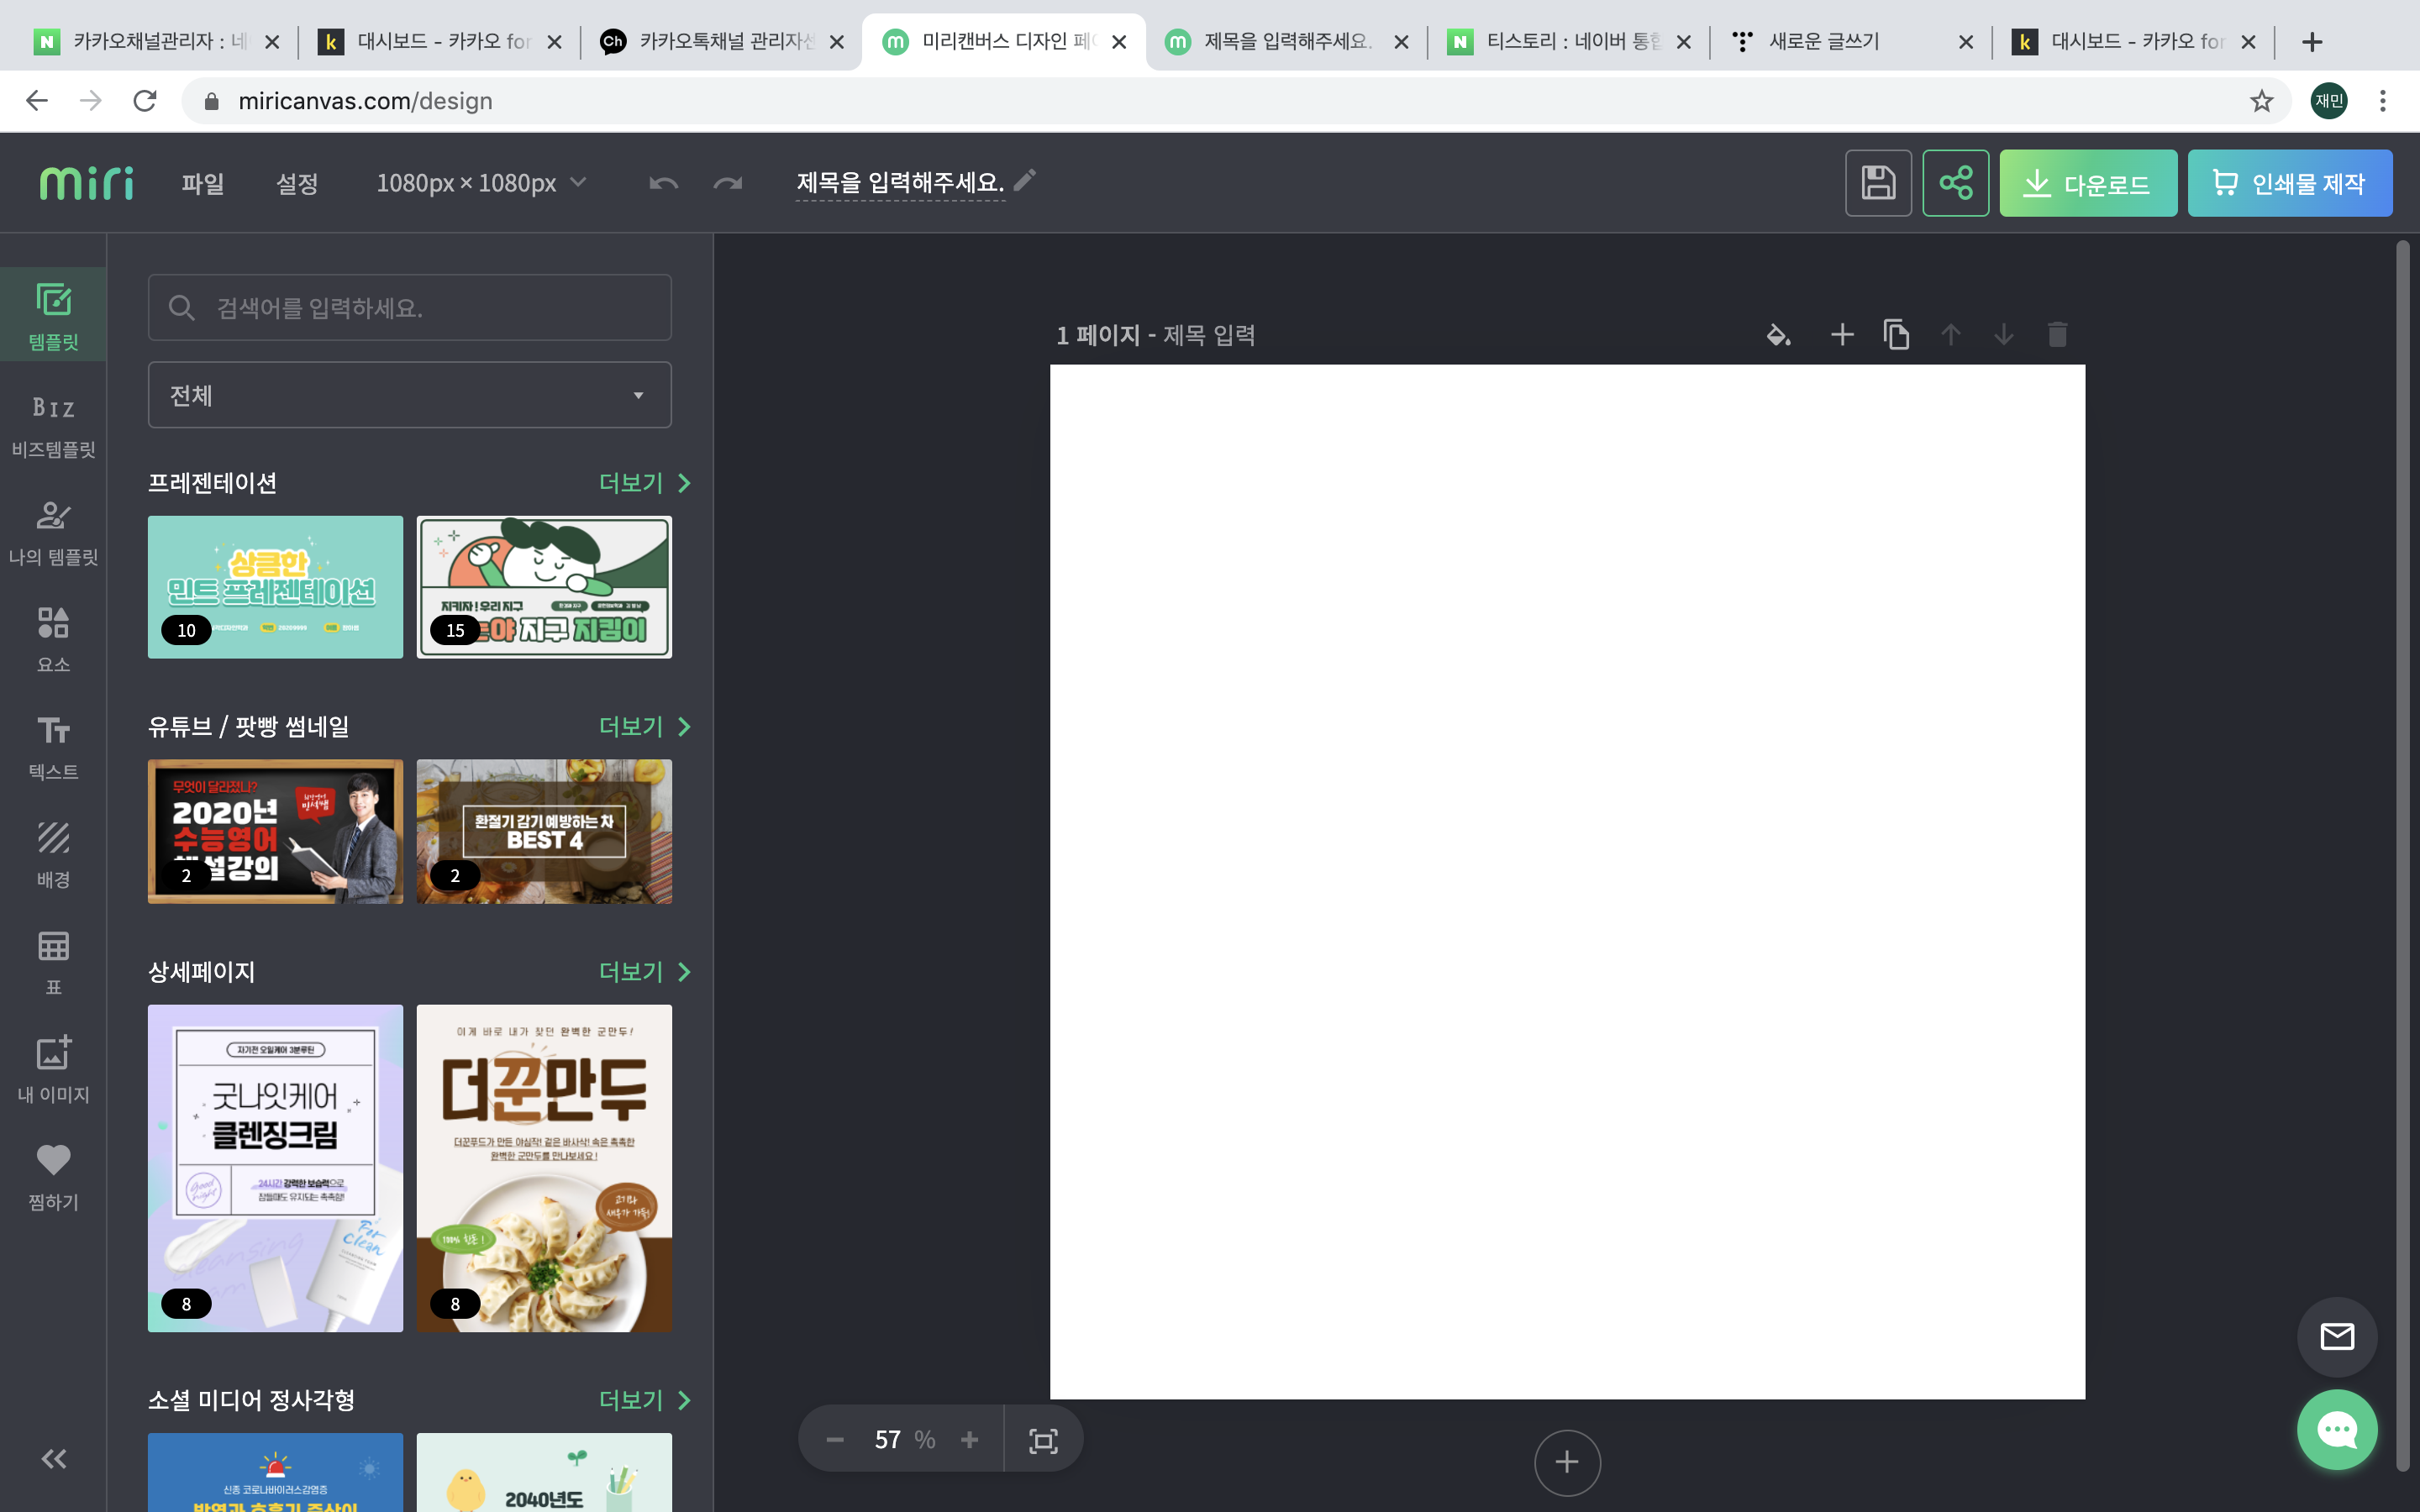The height and width of the screenshot is (1512, 2420).
Task: Collapse the sidebar with the double chevron
Action: point(53,1459)
